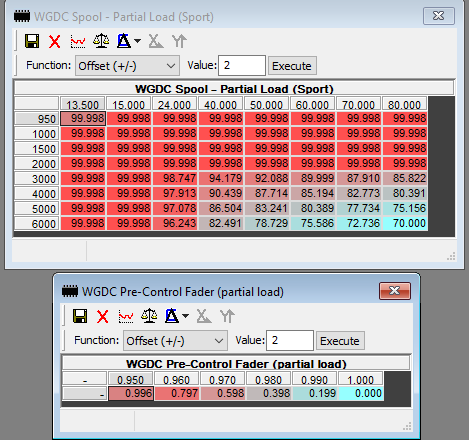Select column header 60.000
Viewport: 469px width, 440px height.
point(313,104)
